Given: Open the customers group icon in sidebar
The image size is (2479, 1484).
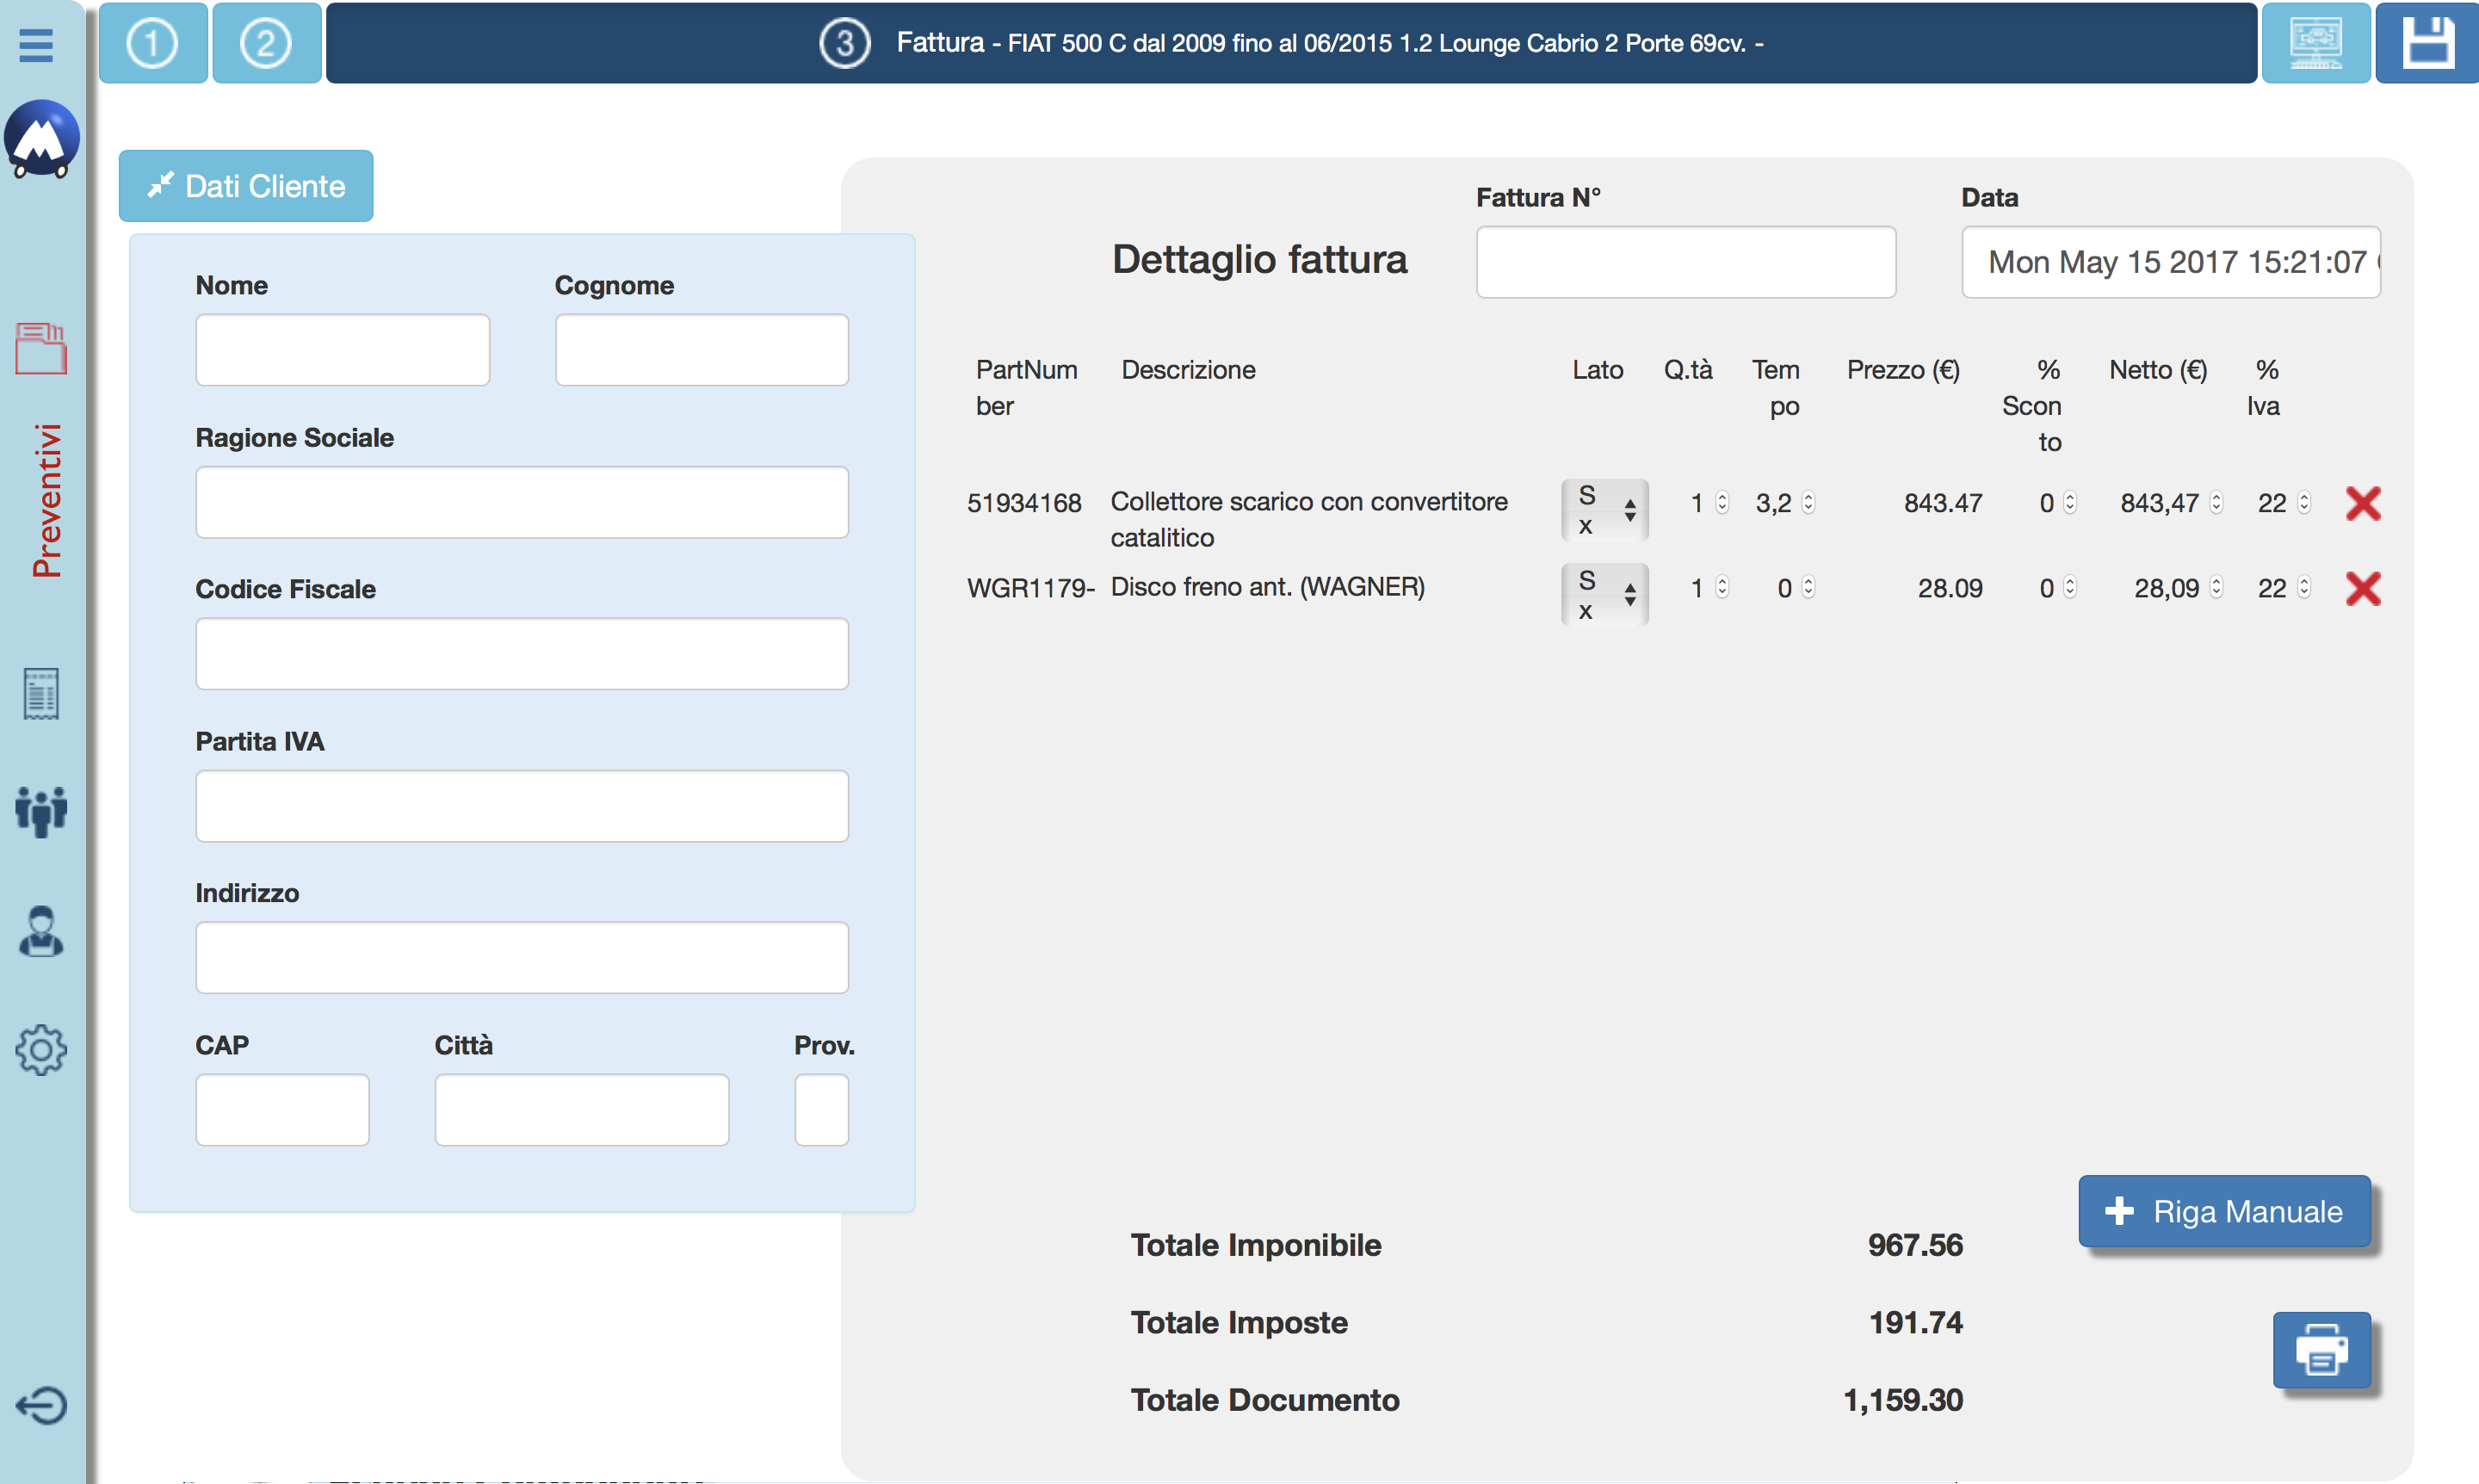Looking at the screenshot, I should point(41,810).
